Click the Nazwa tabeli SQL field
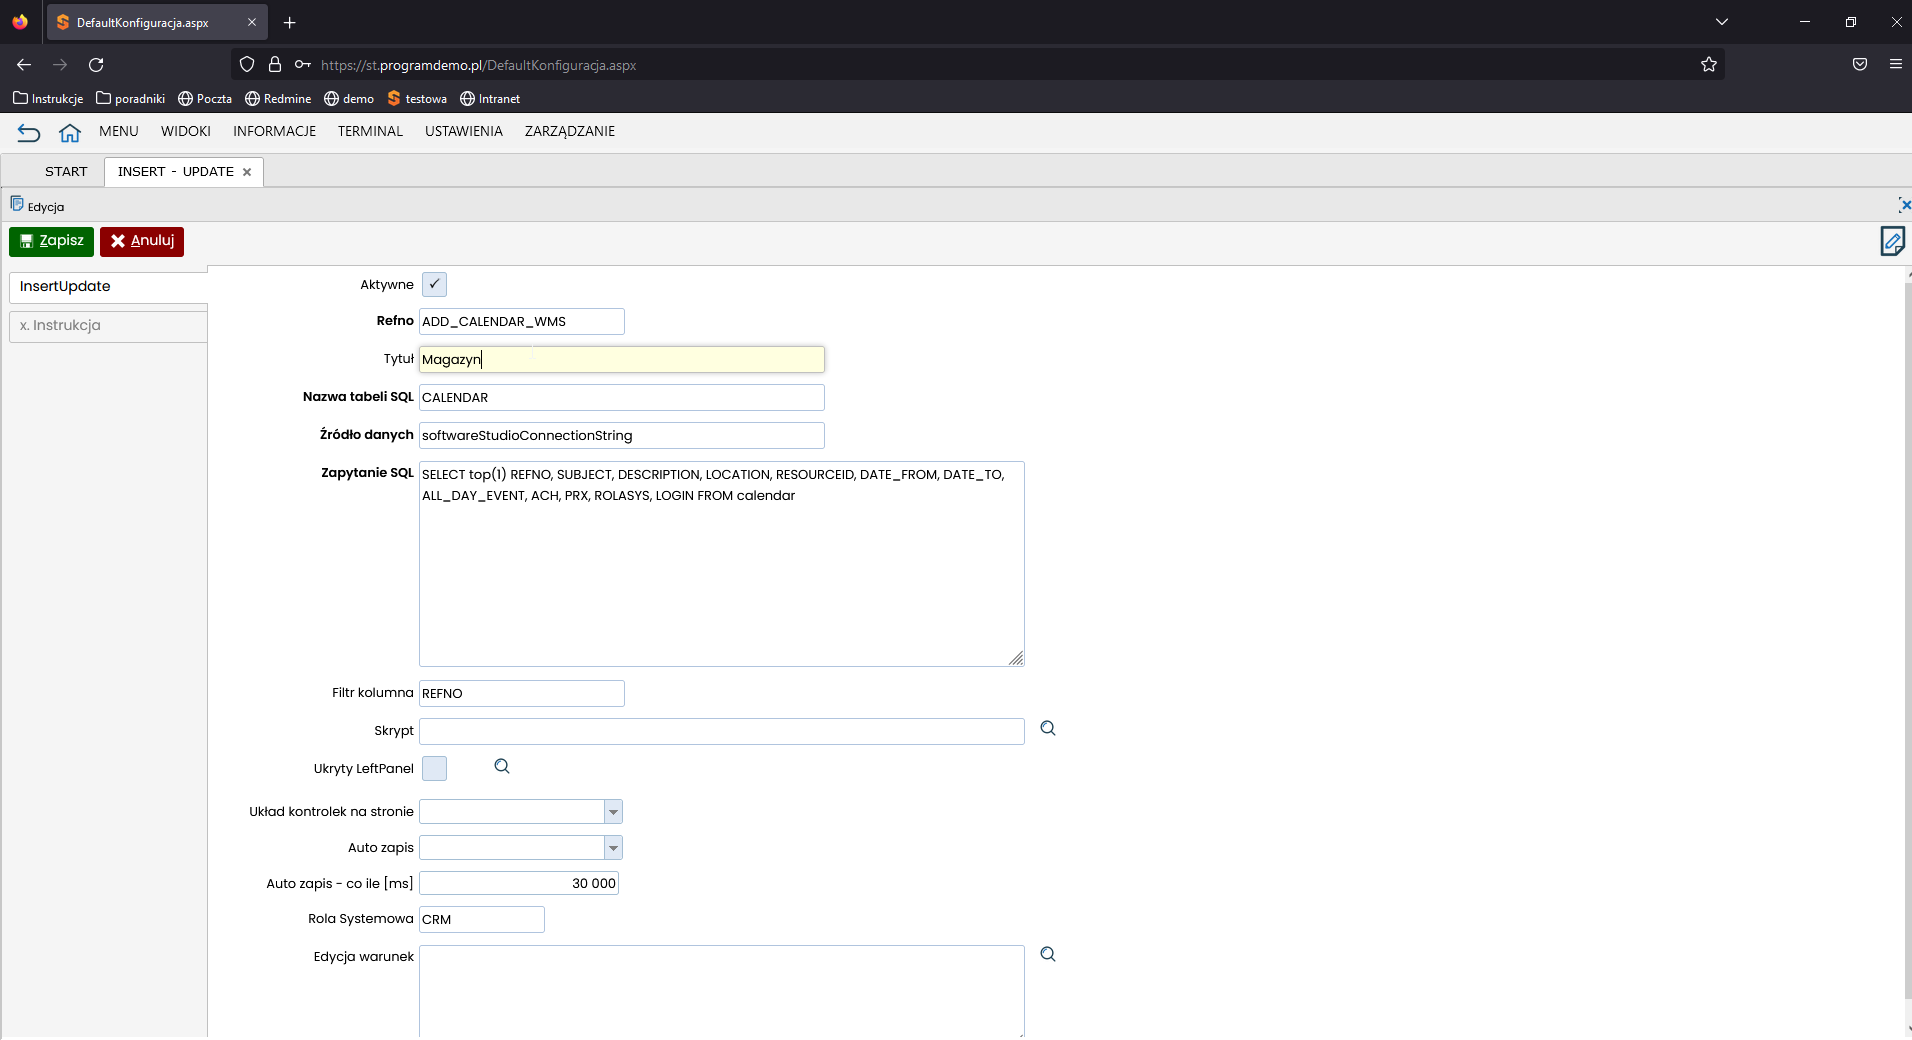This screenshot has height=1040, width=1912. click(x=622, y=398)
